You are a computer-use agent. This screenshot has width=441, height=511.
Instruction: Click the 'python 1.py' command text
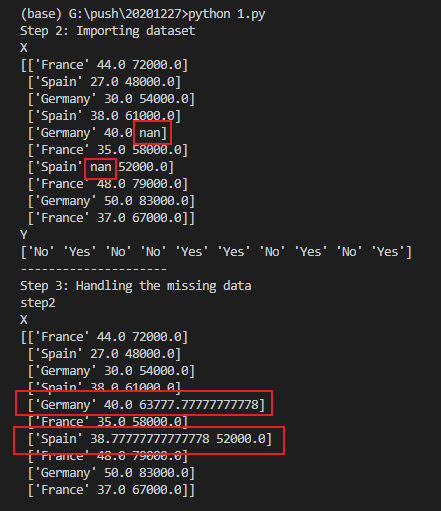(227, 14)
